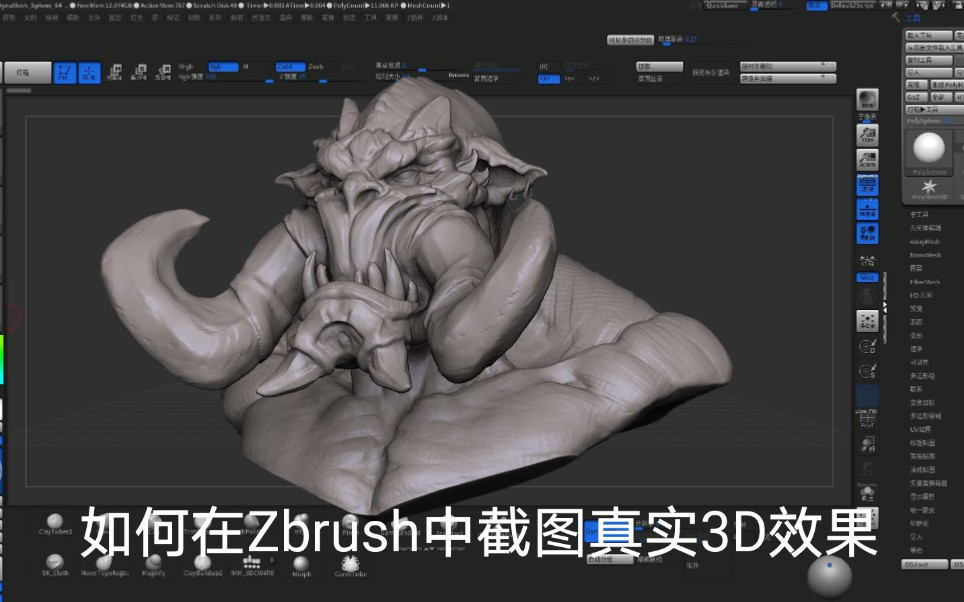Click the 灯箱 LightBox button

coord(26,73)
